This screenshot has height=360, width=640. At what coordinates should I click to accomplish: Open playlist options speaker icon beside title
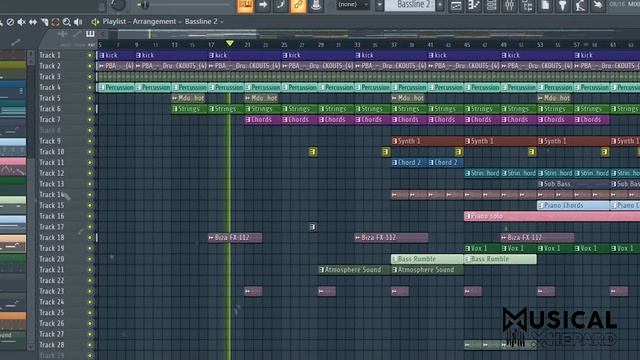pyautogui.click(x=95, y=22)
